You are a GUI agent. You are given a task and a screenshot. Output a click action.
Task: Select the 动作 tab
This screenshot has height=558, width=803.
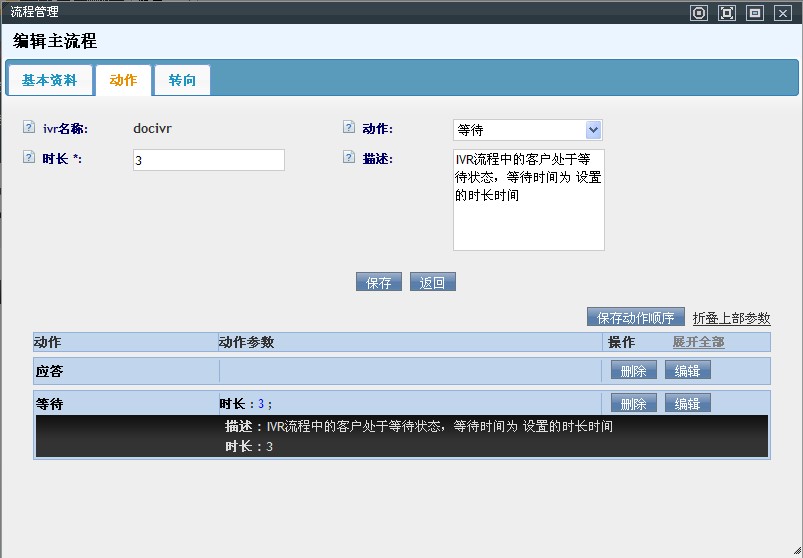[x=123, y=80]
